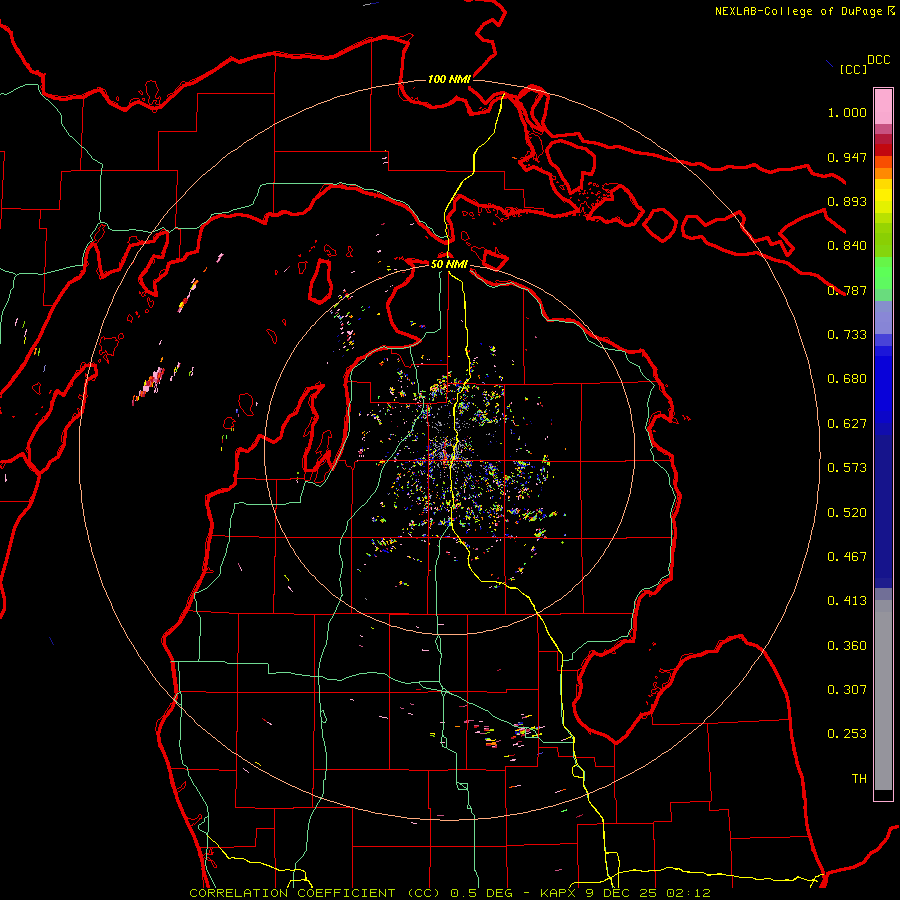Click the 0.733 scale value
Screen dimensions: 900x900
[847, 335]
